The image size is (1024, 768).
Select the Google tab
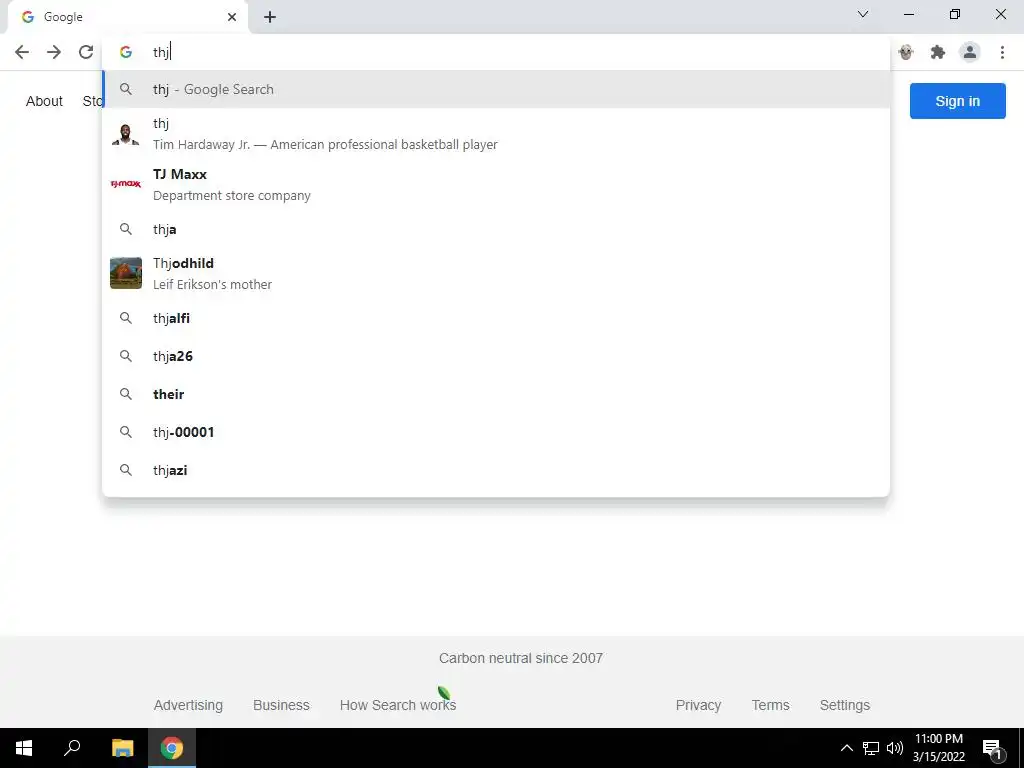point(127,17)
